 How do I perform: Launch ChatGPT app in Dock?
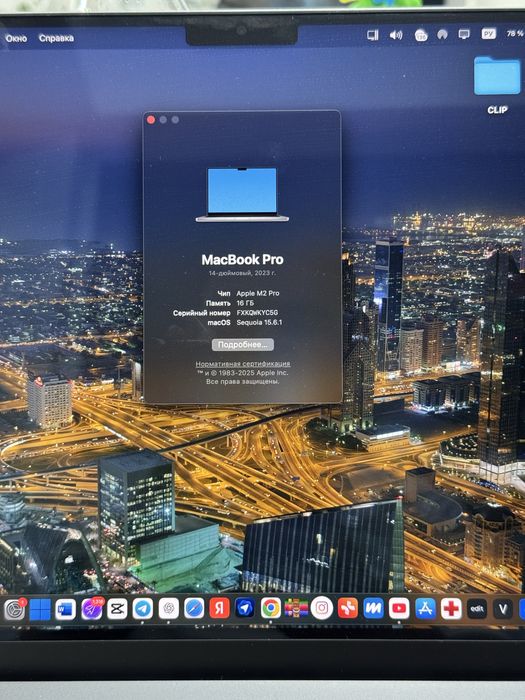tap(169, 608)
